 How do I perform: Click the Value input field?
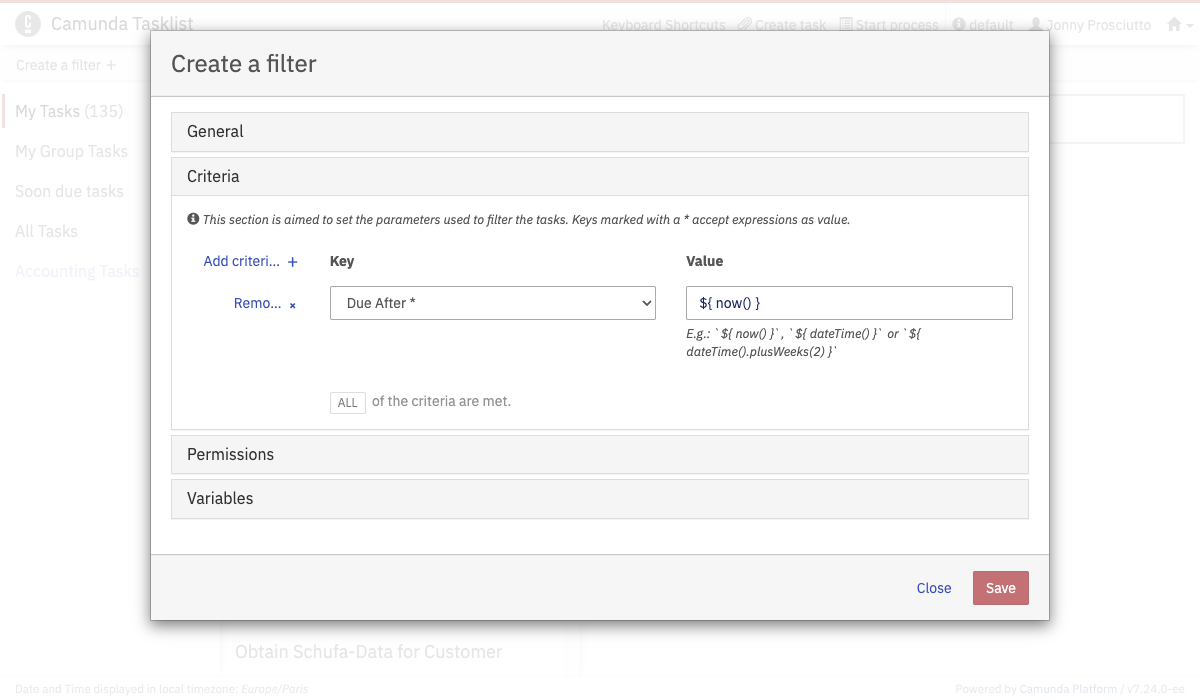click(849, 303)
